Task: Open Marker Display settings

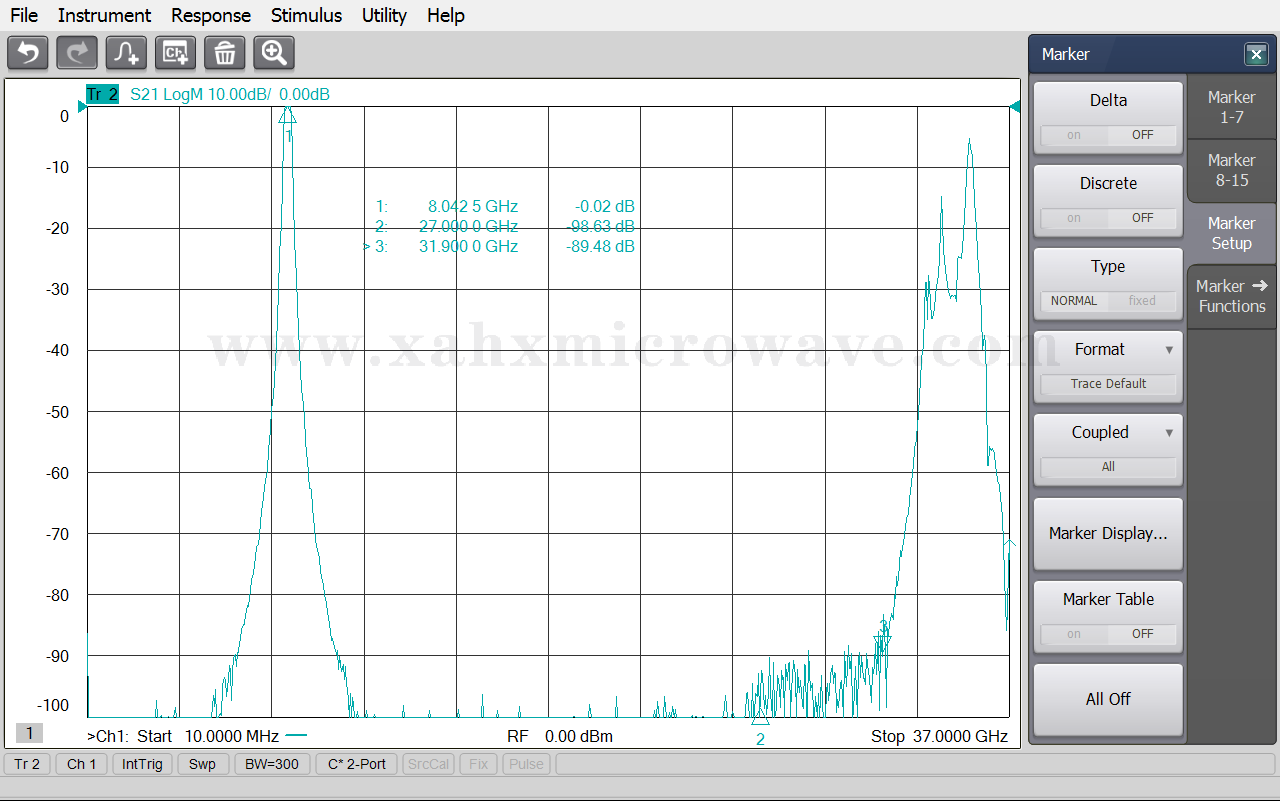Action: click(1108, 534)
